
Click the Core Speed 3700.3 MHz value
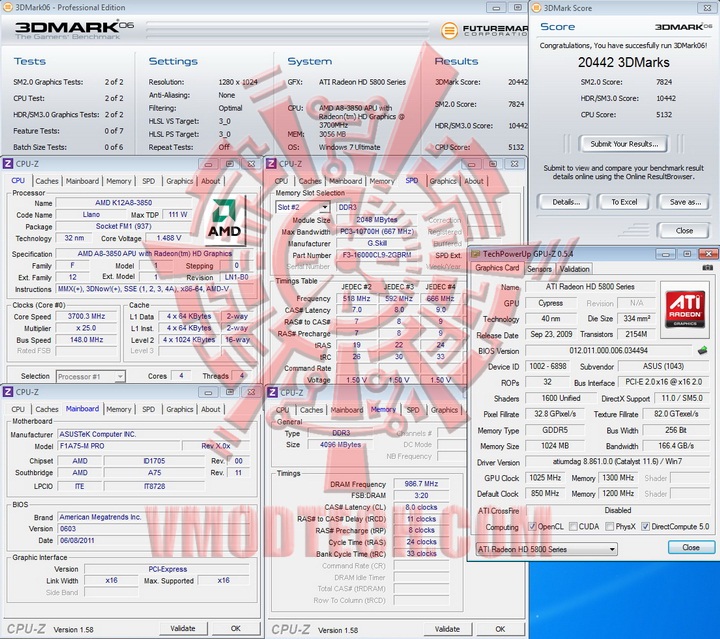click(x=86, y=316)
